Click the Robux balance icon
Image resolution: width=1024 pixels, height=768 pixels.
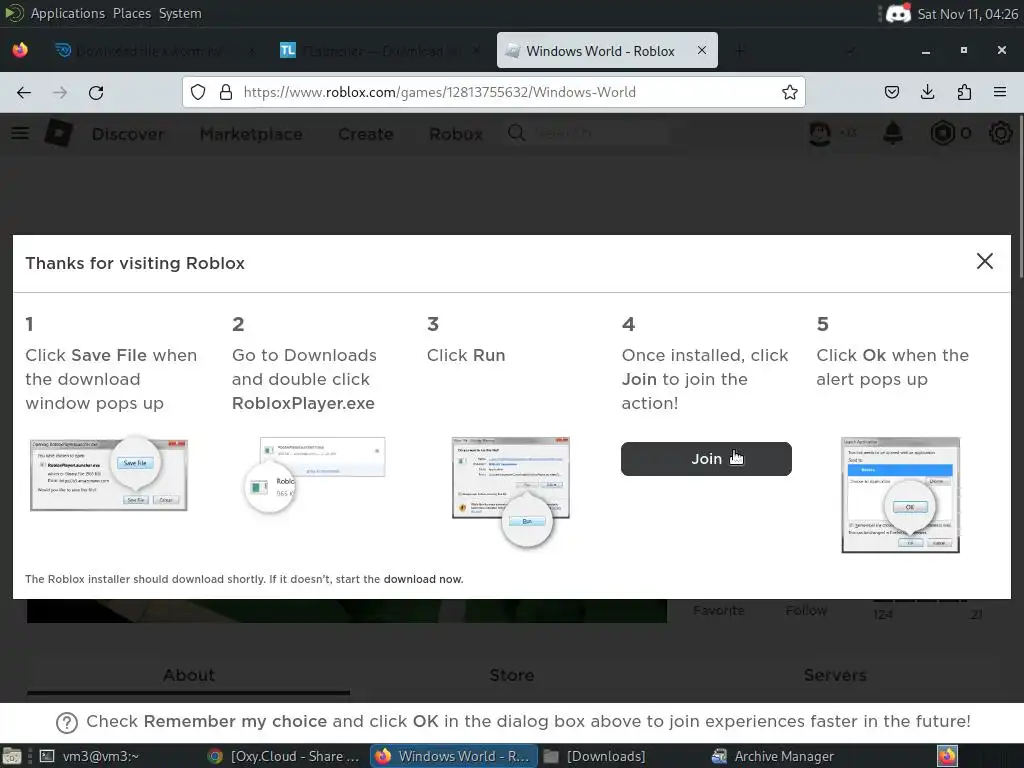[942, 133]
